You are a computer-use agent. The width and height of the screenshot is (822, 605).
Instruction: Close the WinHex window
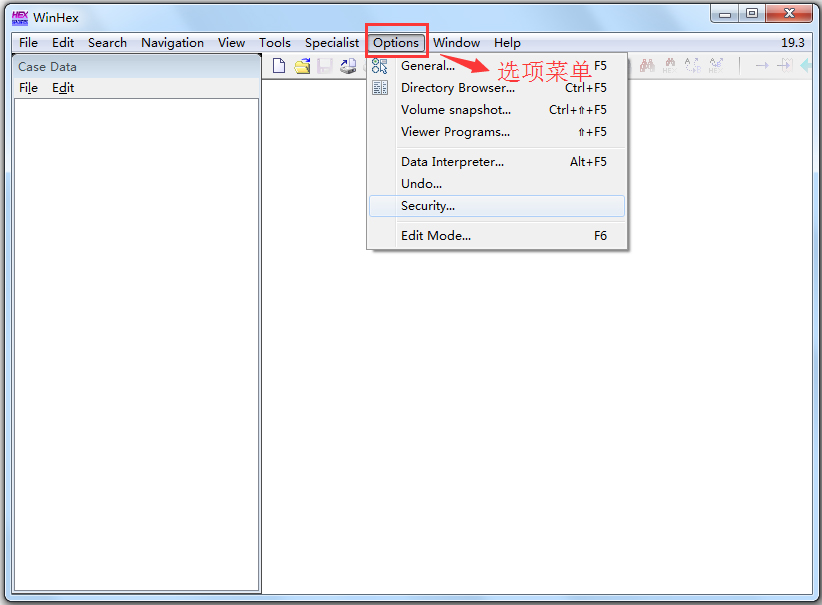coord(789,14)
